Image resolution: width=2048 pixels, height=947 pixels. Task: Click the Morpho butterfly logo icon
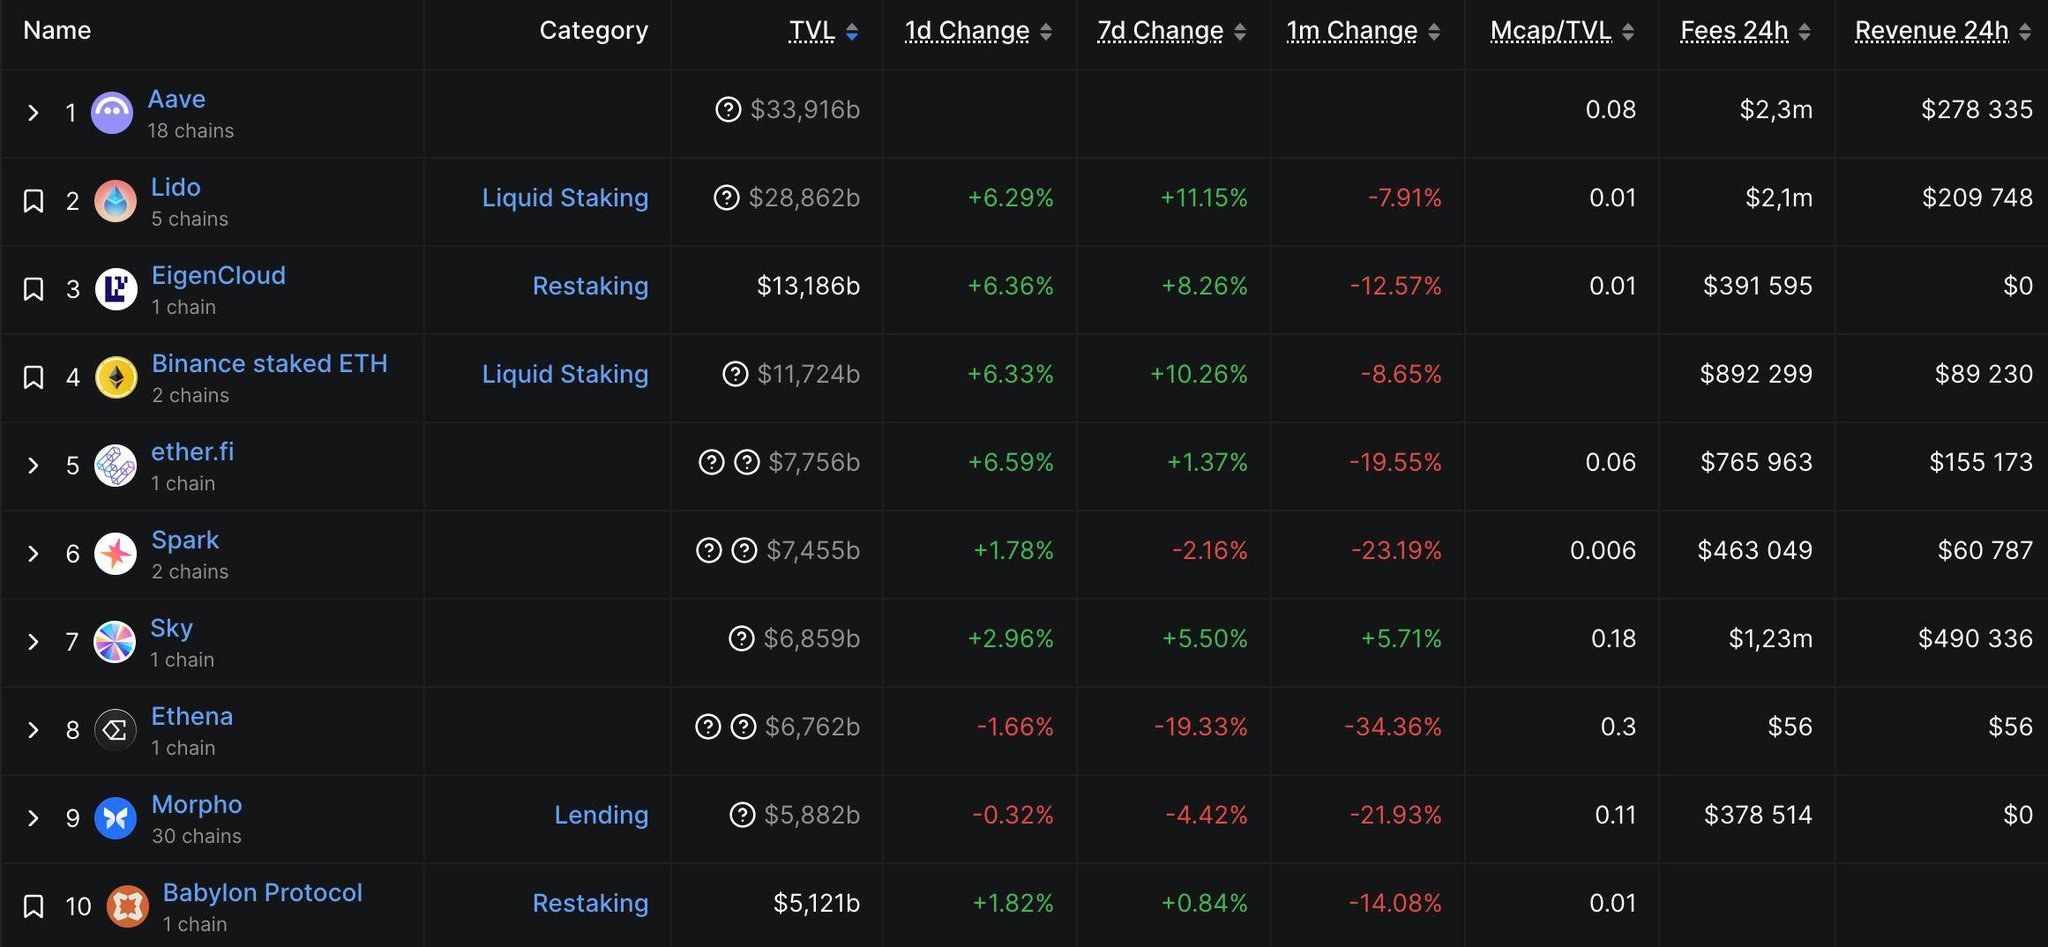[115, 818]
